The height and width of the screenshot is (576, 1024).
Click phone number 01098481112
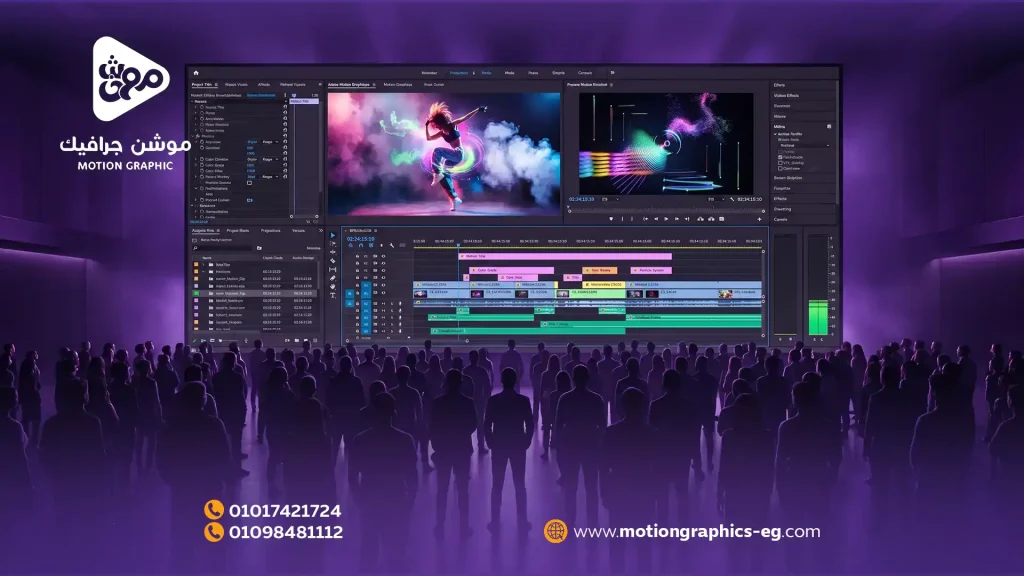[x=286, y=532]
